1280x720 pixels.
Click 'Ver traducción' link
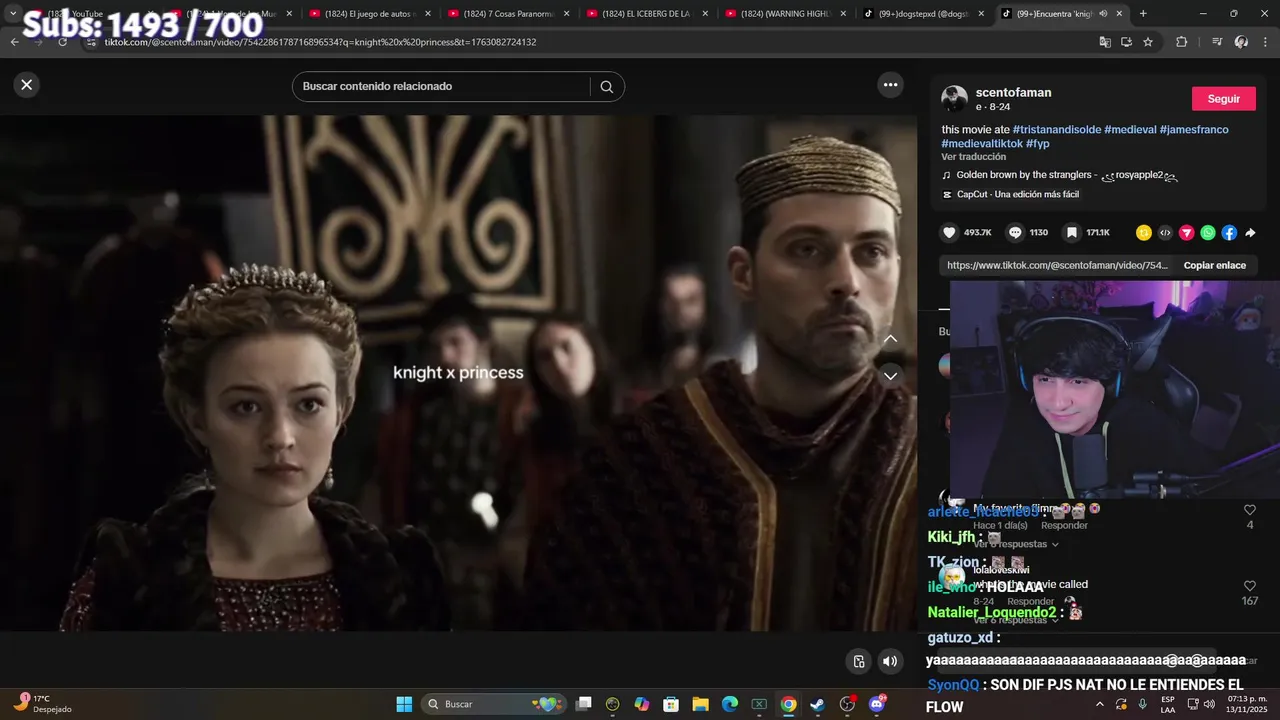[x=973, y=157]
